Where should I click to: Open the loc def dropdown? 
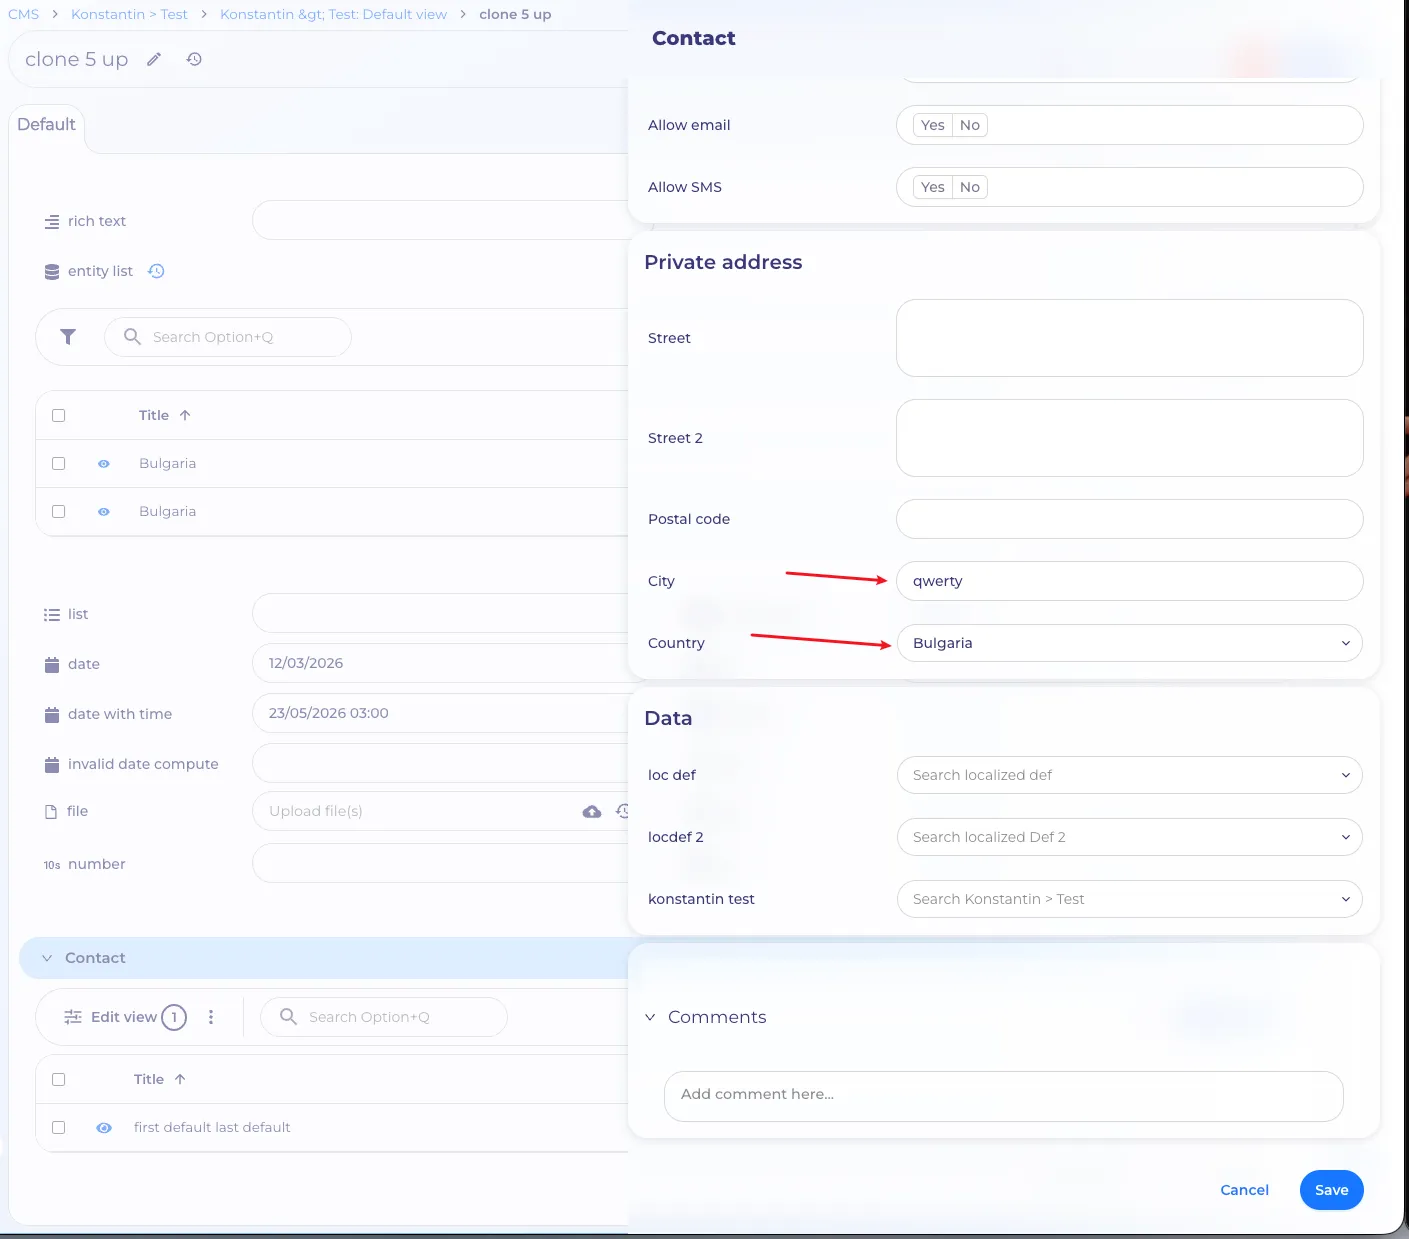click(x=1130, y=775)
